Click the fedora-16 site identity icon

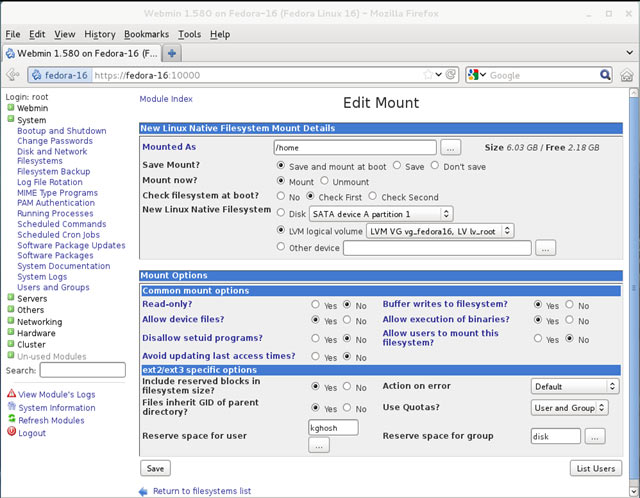37,75
